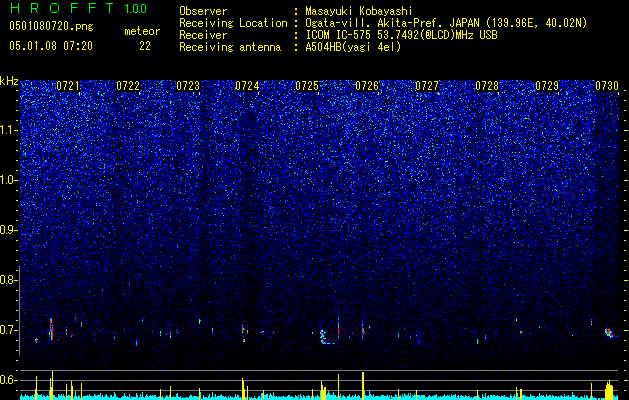629x400 pixels.
Task: Click the 0724 time marker
Action: (x=247, y=86)
